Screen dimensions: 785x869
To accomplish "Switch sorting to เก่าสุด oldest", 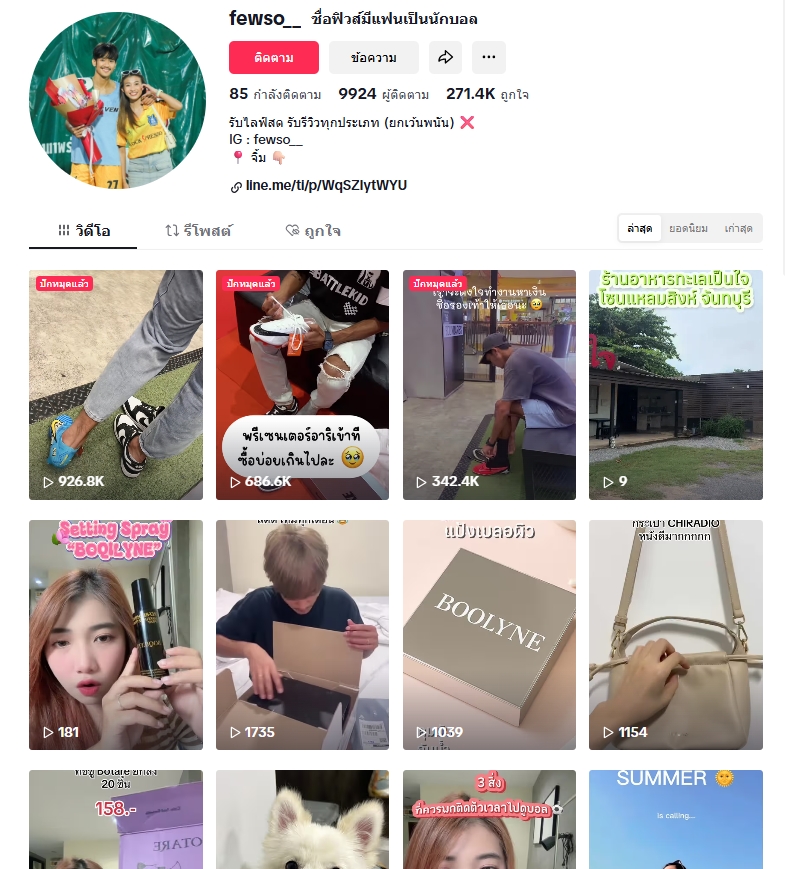I will click(738, 228).
